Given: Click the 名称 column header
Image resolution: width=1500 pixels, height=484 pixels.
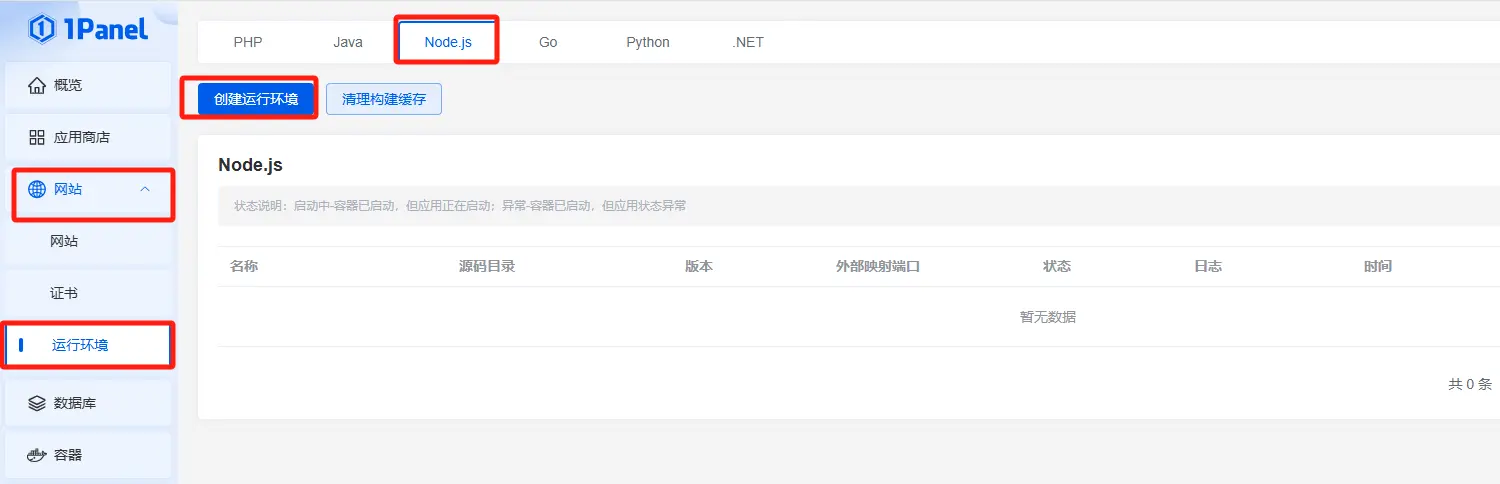Looking at the screenshot, I should click(x=244, y=266).
